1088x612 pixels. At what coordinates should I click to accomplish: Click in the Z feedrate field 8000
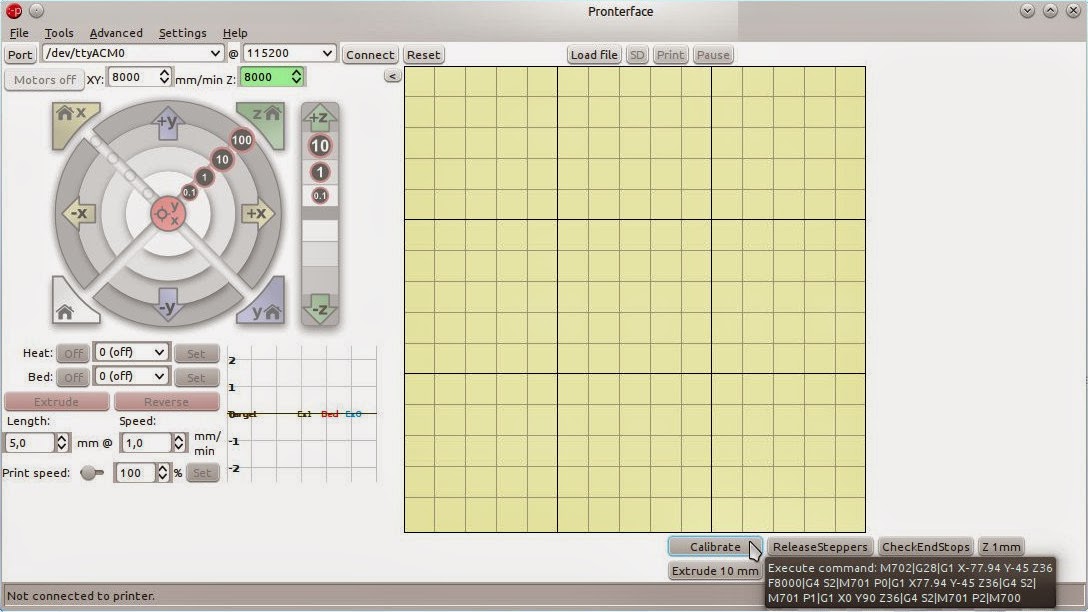(x=265, y=76)
